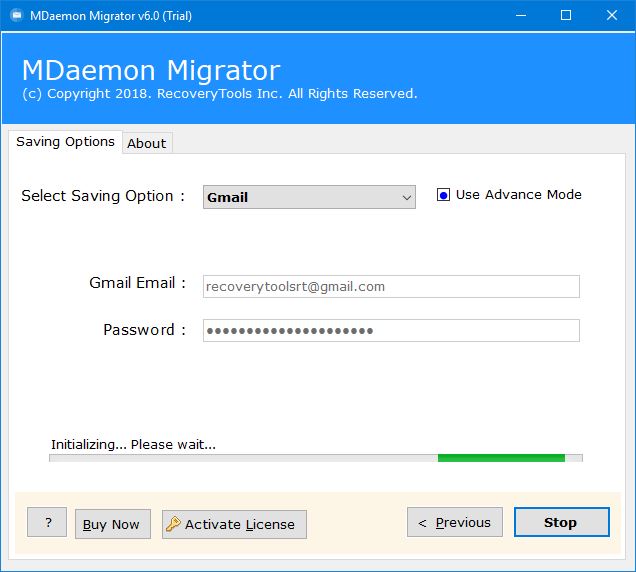Go back with the Previous button
The width and height of the screenshot is (636, 572).
pos(455,522)
